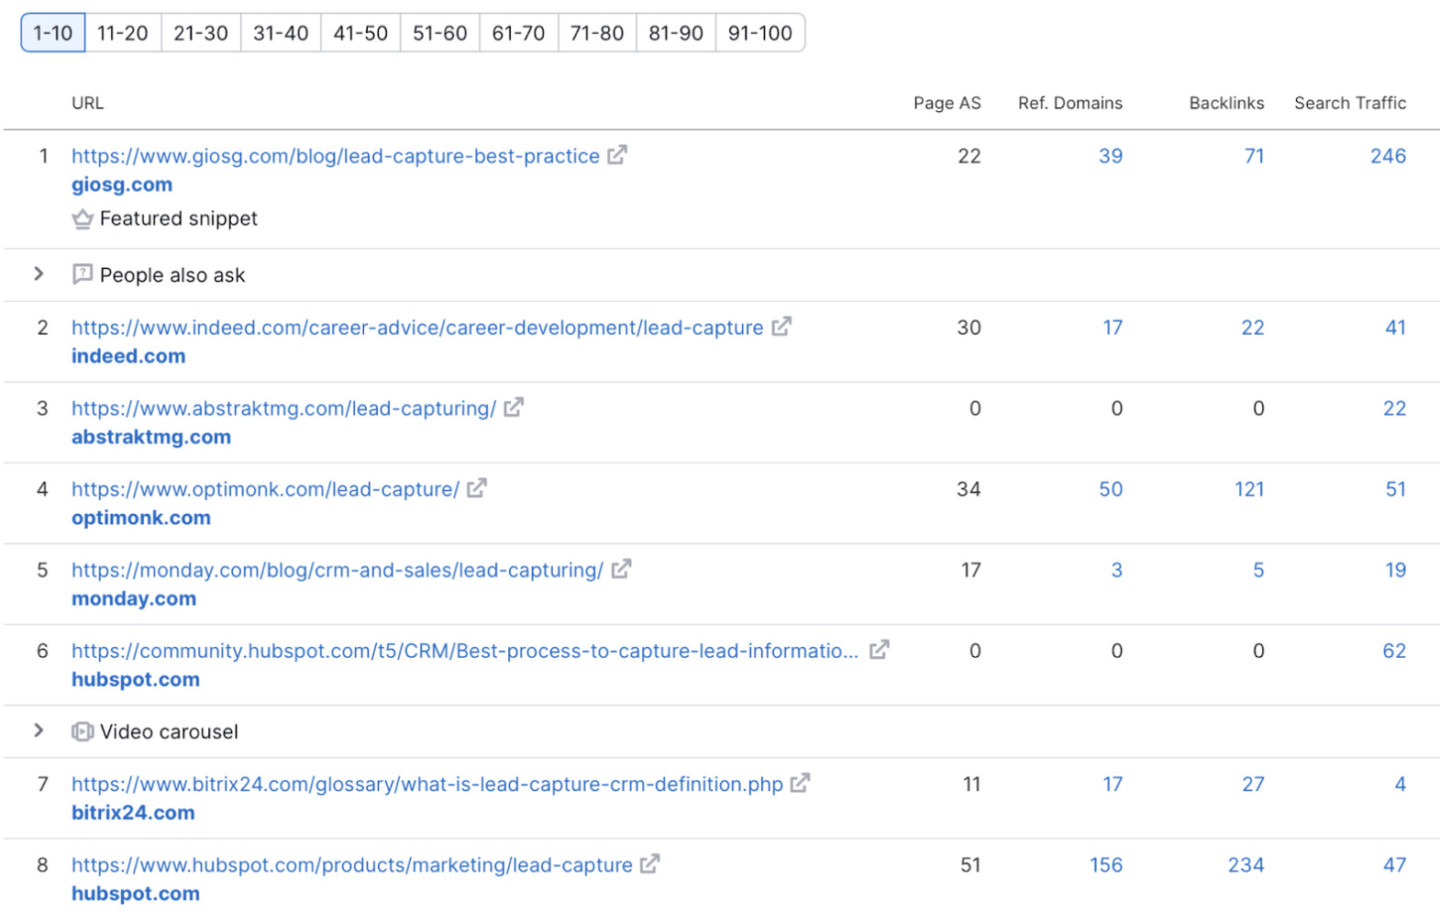Screen dimensions: 1440x914
Task: Open the indeed.com career-advice lead-capture URL
Action: pos(417,328)
